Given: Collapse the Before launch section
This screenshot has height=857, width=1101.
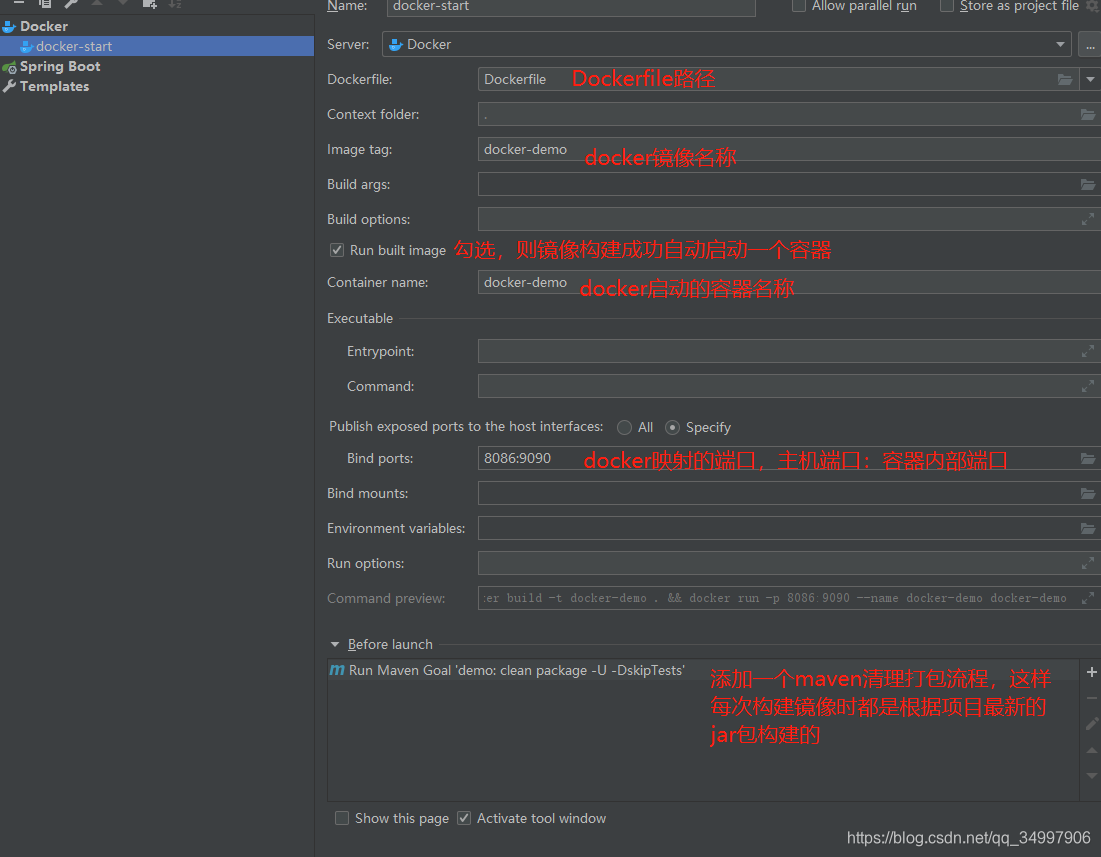Looking at the screenshot, I should click(x=336, y=644).
